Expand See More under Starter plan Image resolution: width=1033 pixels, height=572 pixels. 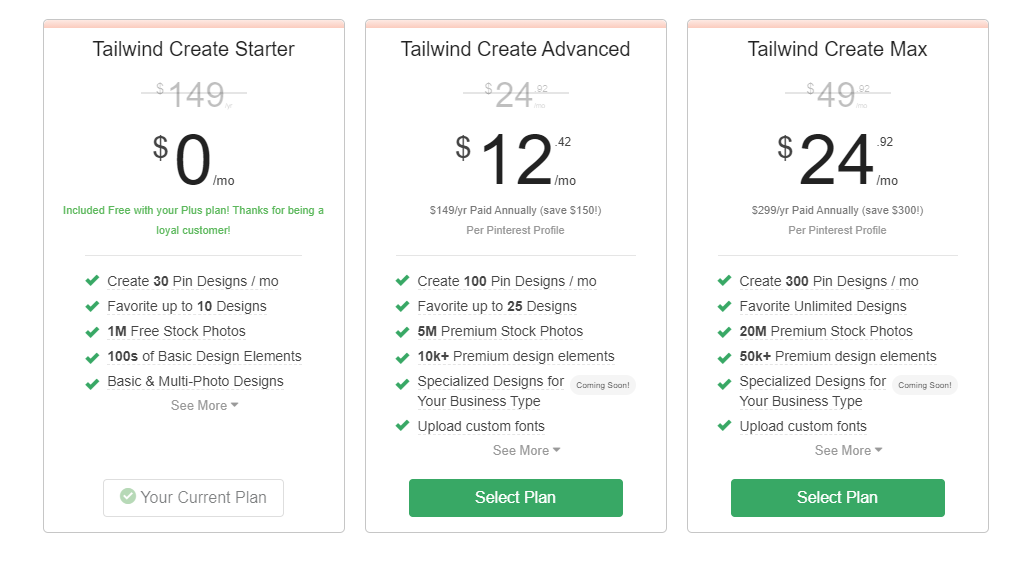click(x=204, y=405)
